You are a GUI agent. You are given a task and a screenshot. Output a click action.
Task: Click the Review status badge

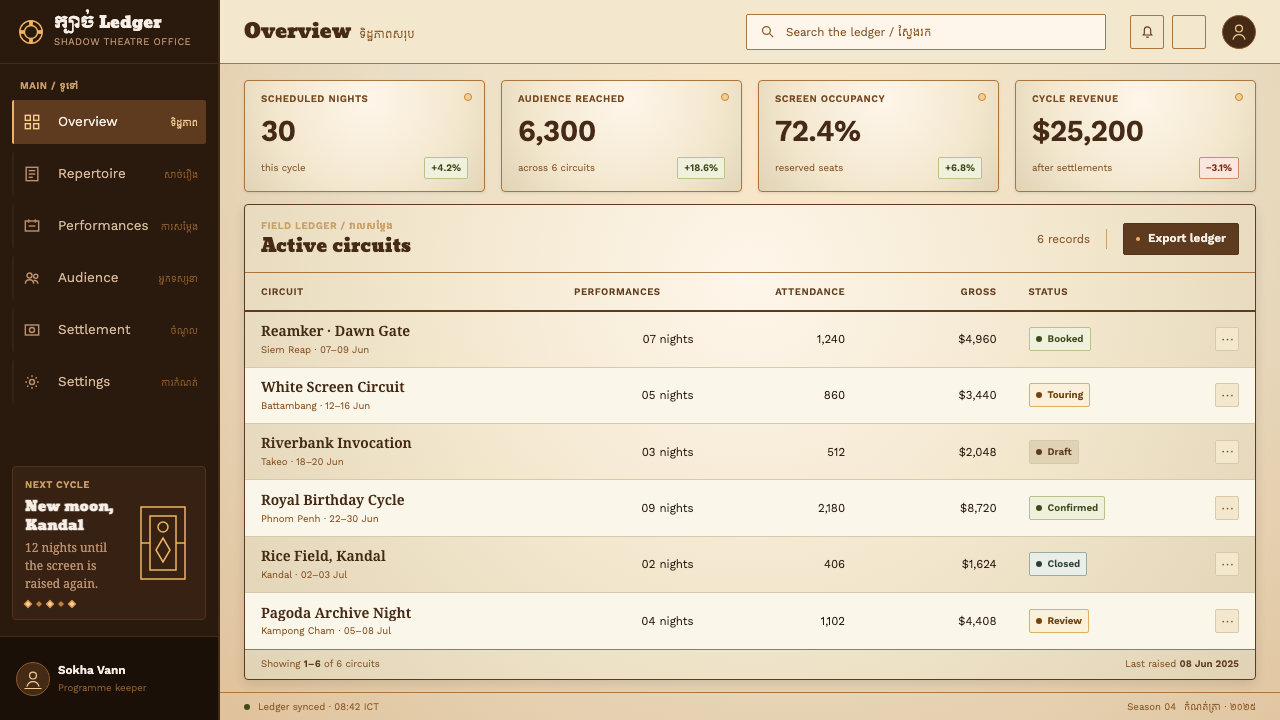pos(1059,621)
